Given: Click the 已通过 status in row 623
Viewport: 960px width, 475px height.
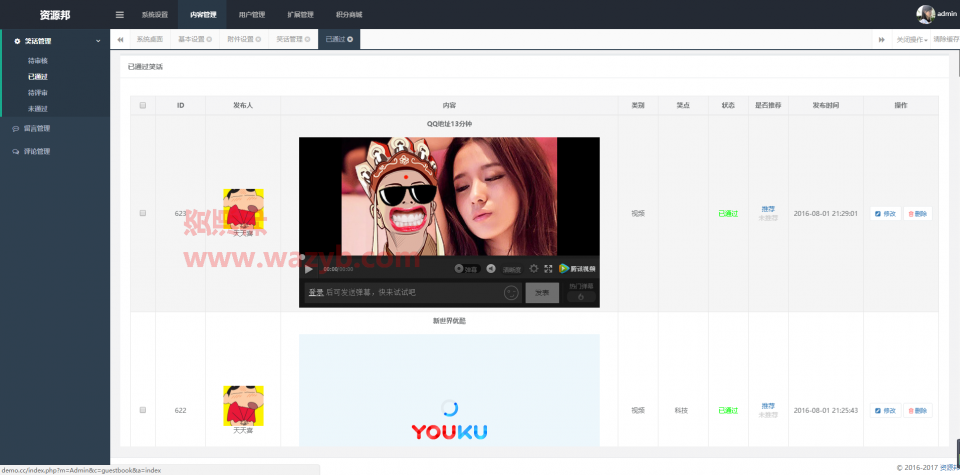Looking at the screenshot, I should click(728, 214).
